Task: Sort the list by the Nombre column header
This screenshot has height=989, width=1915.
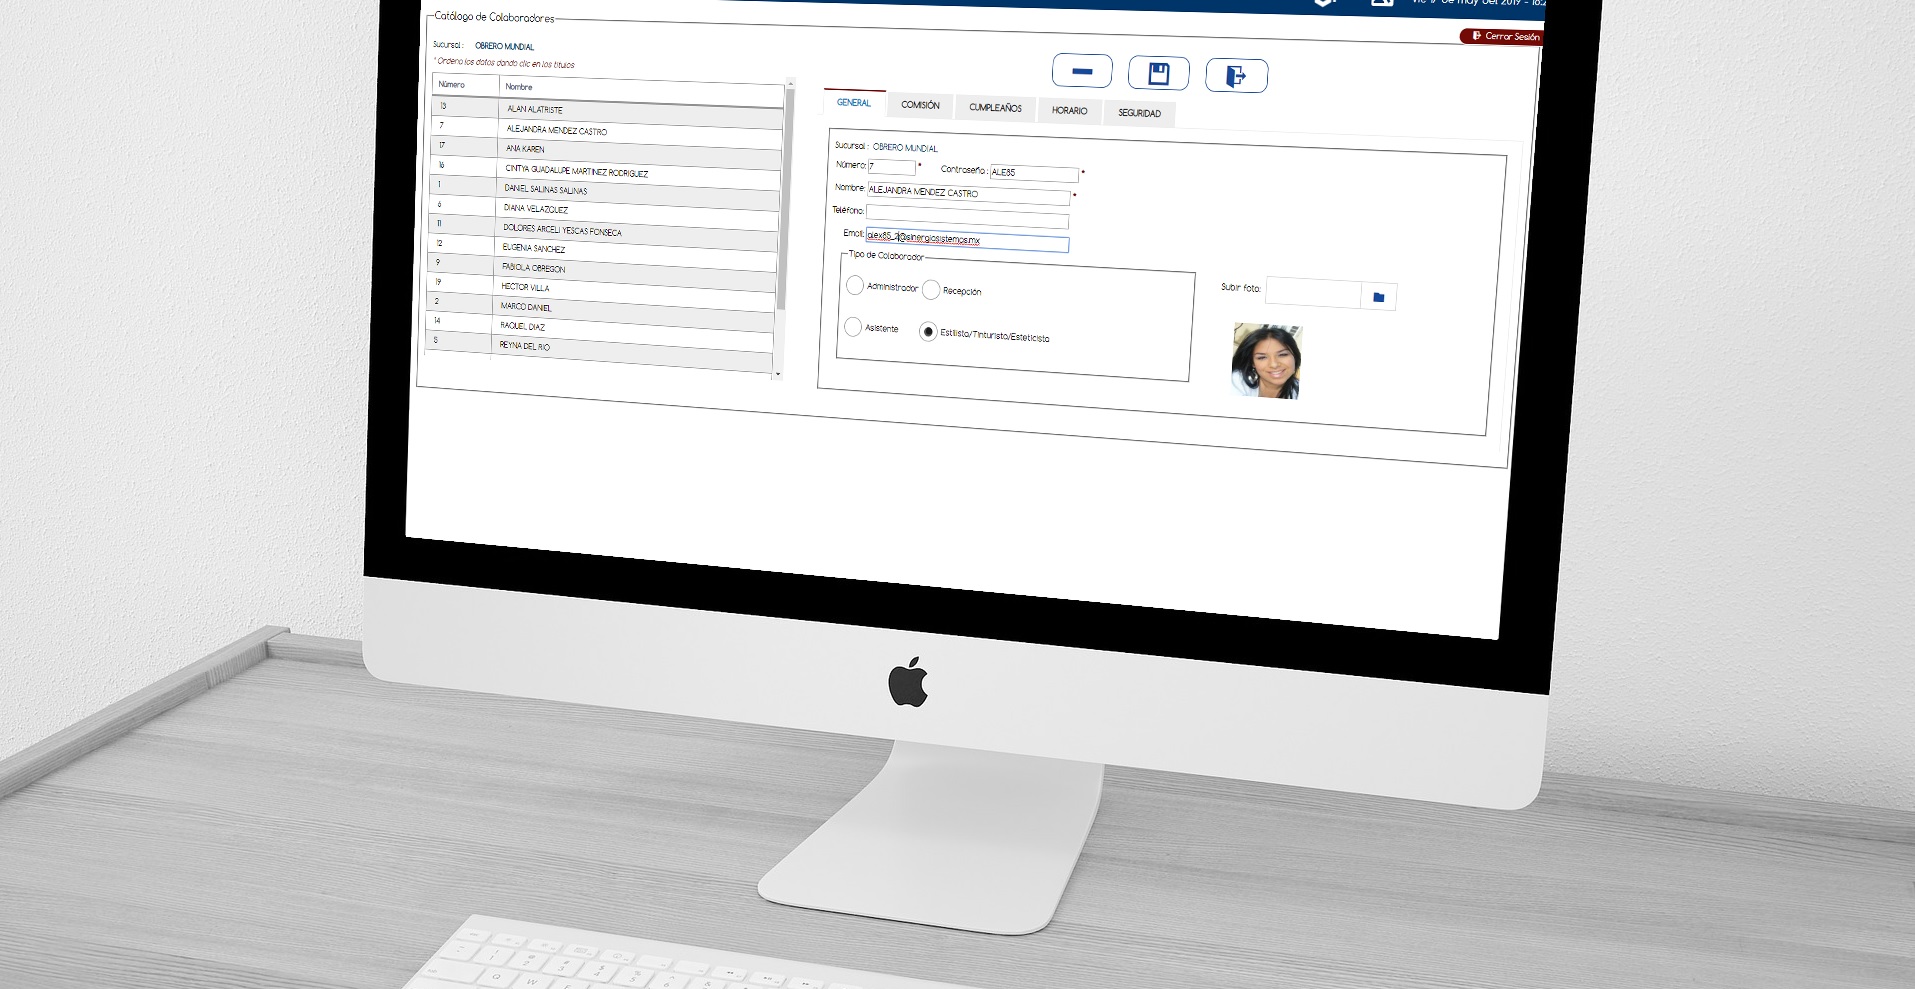Action: [x=640, y=88]
